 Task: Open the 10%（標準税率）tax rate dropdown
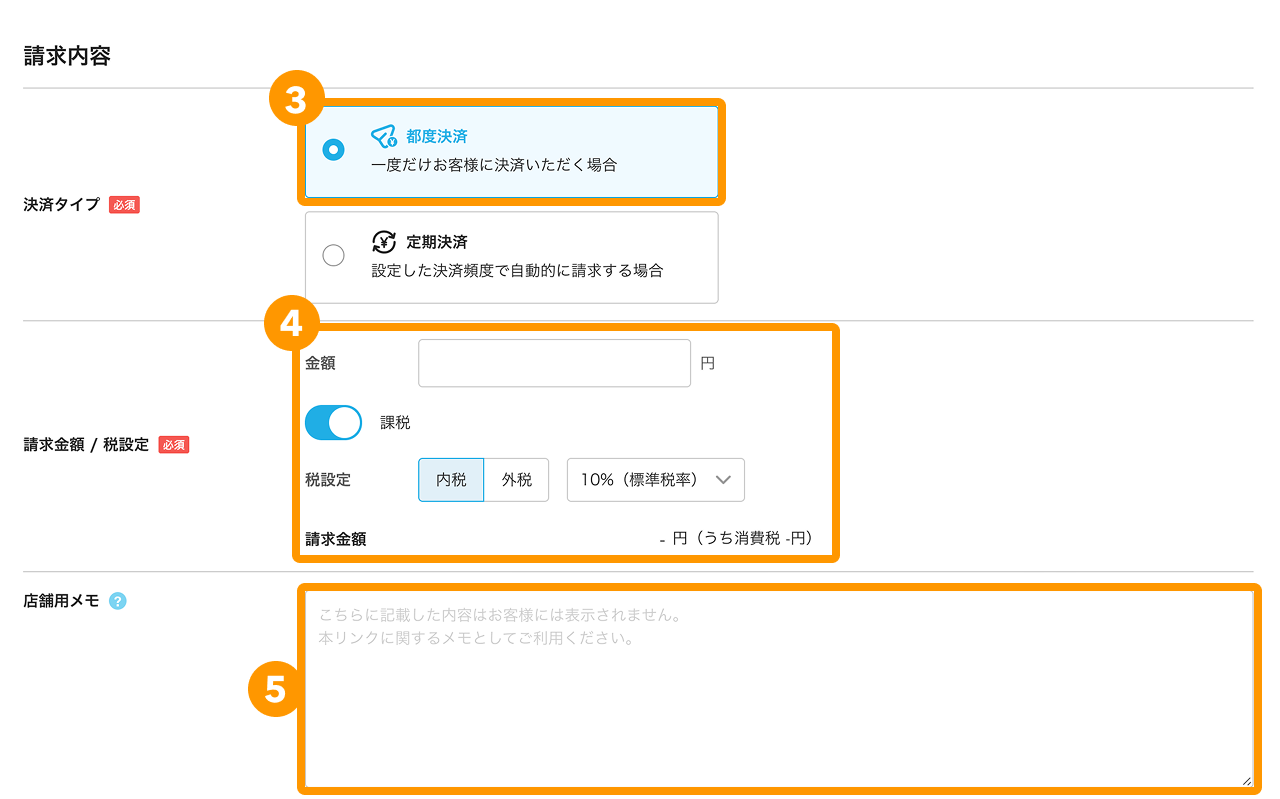[655, 480]
